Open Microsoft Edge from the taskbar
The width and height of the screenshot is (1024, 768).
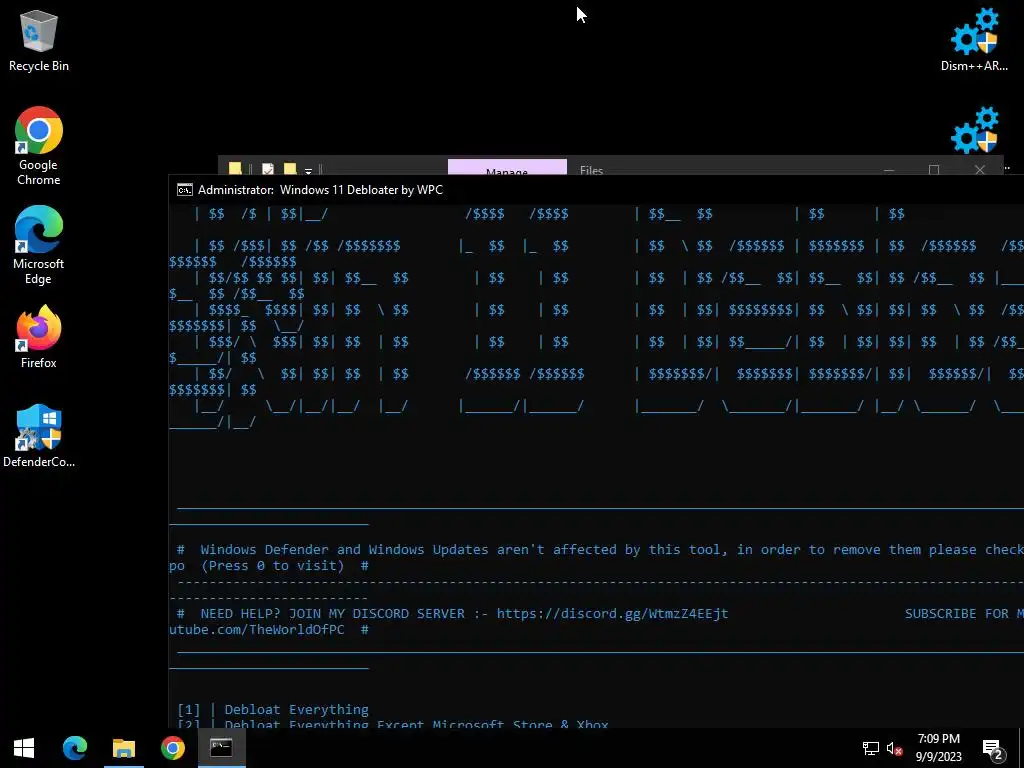[x=74, y=748]
